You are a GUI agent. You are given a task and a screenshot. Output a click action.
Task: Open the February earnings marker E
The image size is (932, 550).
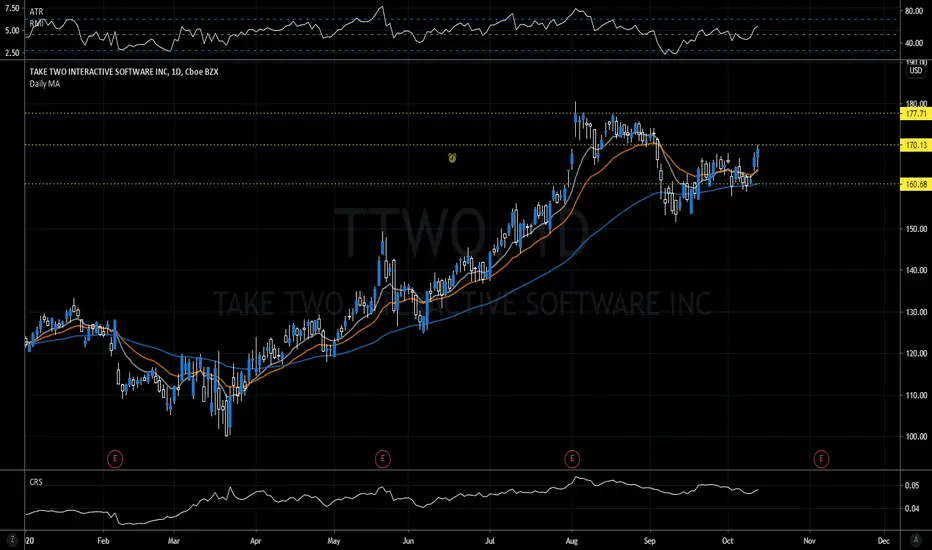point(115,458)
